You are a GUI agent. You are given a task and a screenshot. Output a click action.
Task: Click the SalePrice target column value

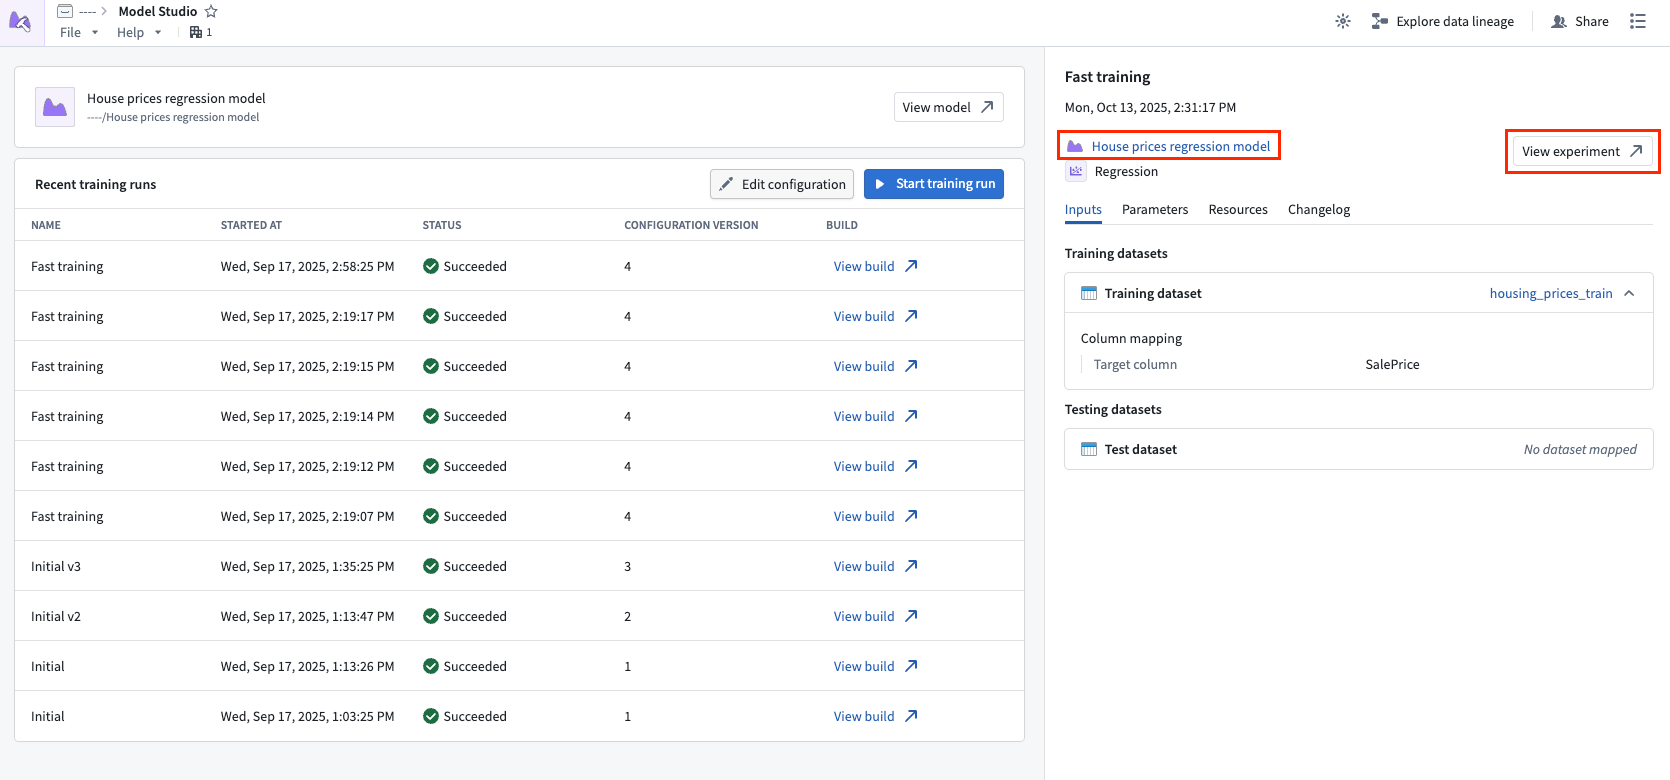(x=1392, y=364)
